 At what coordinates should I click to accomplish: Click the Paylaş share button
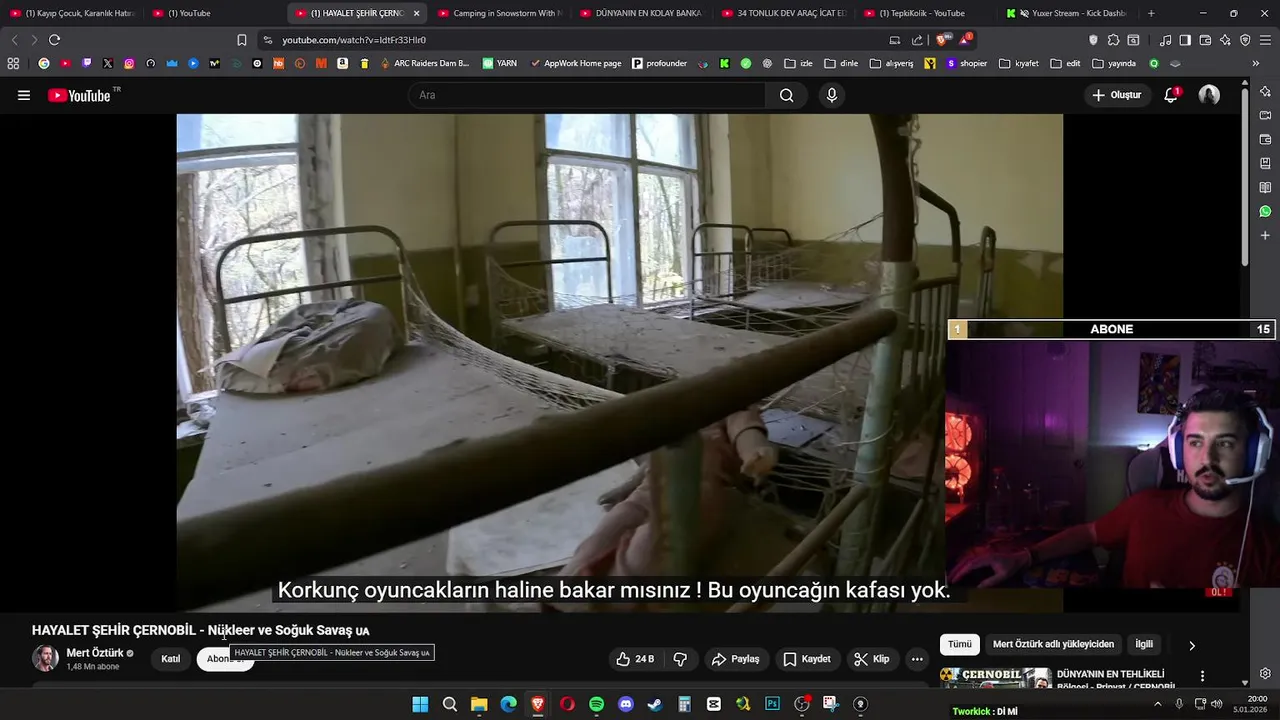click(x=735, y=659)
